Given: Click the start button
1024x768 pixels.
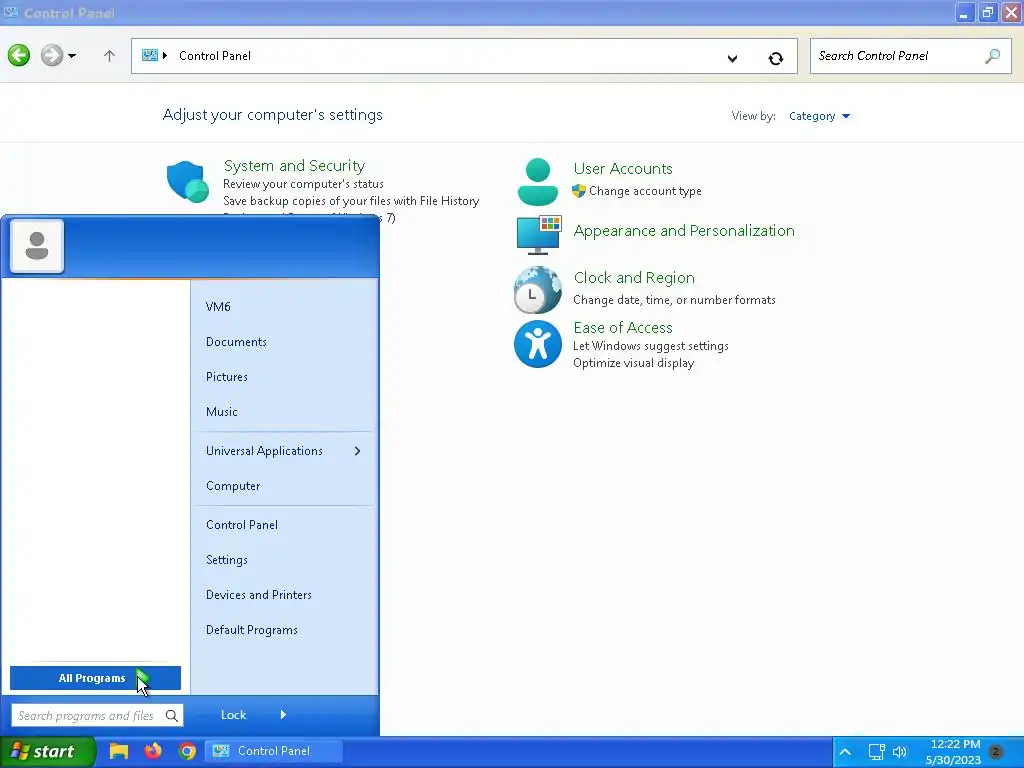Looking at the screenshot, I should point(47,752).
